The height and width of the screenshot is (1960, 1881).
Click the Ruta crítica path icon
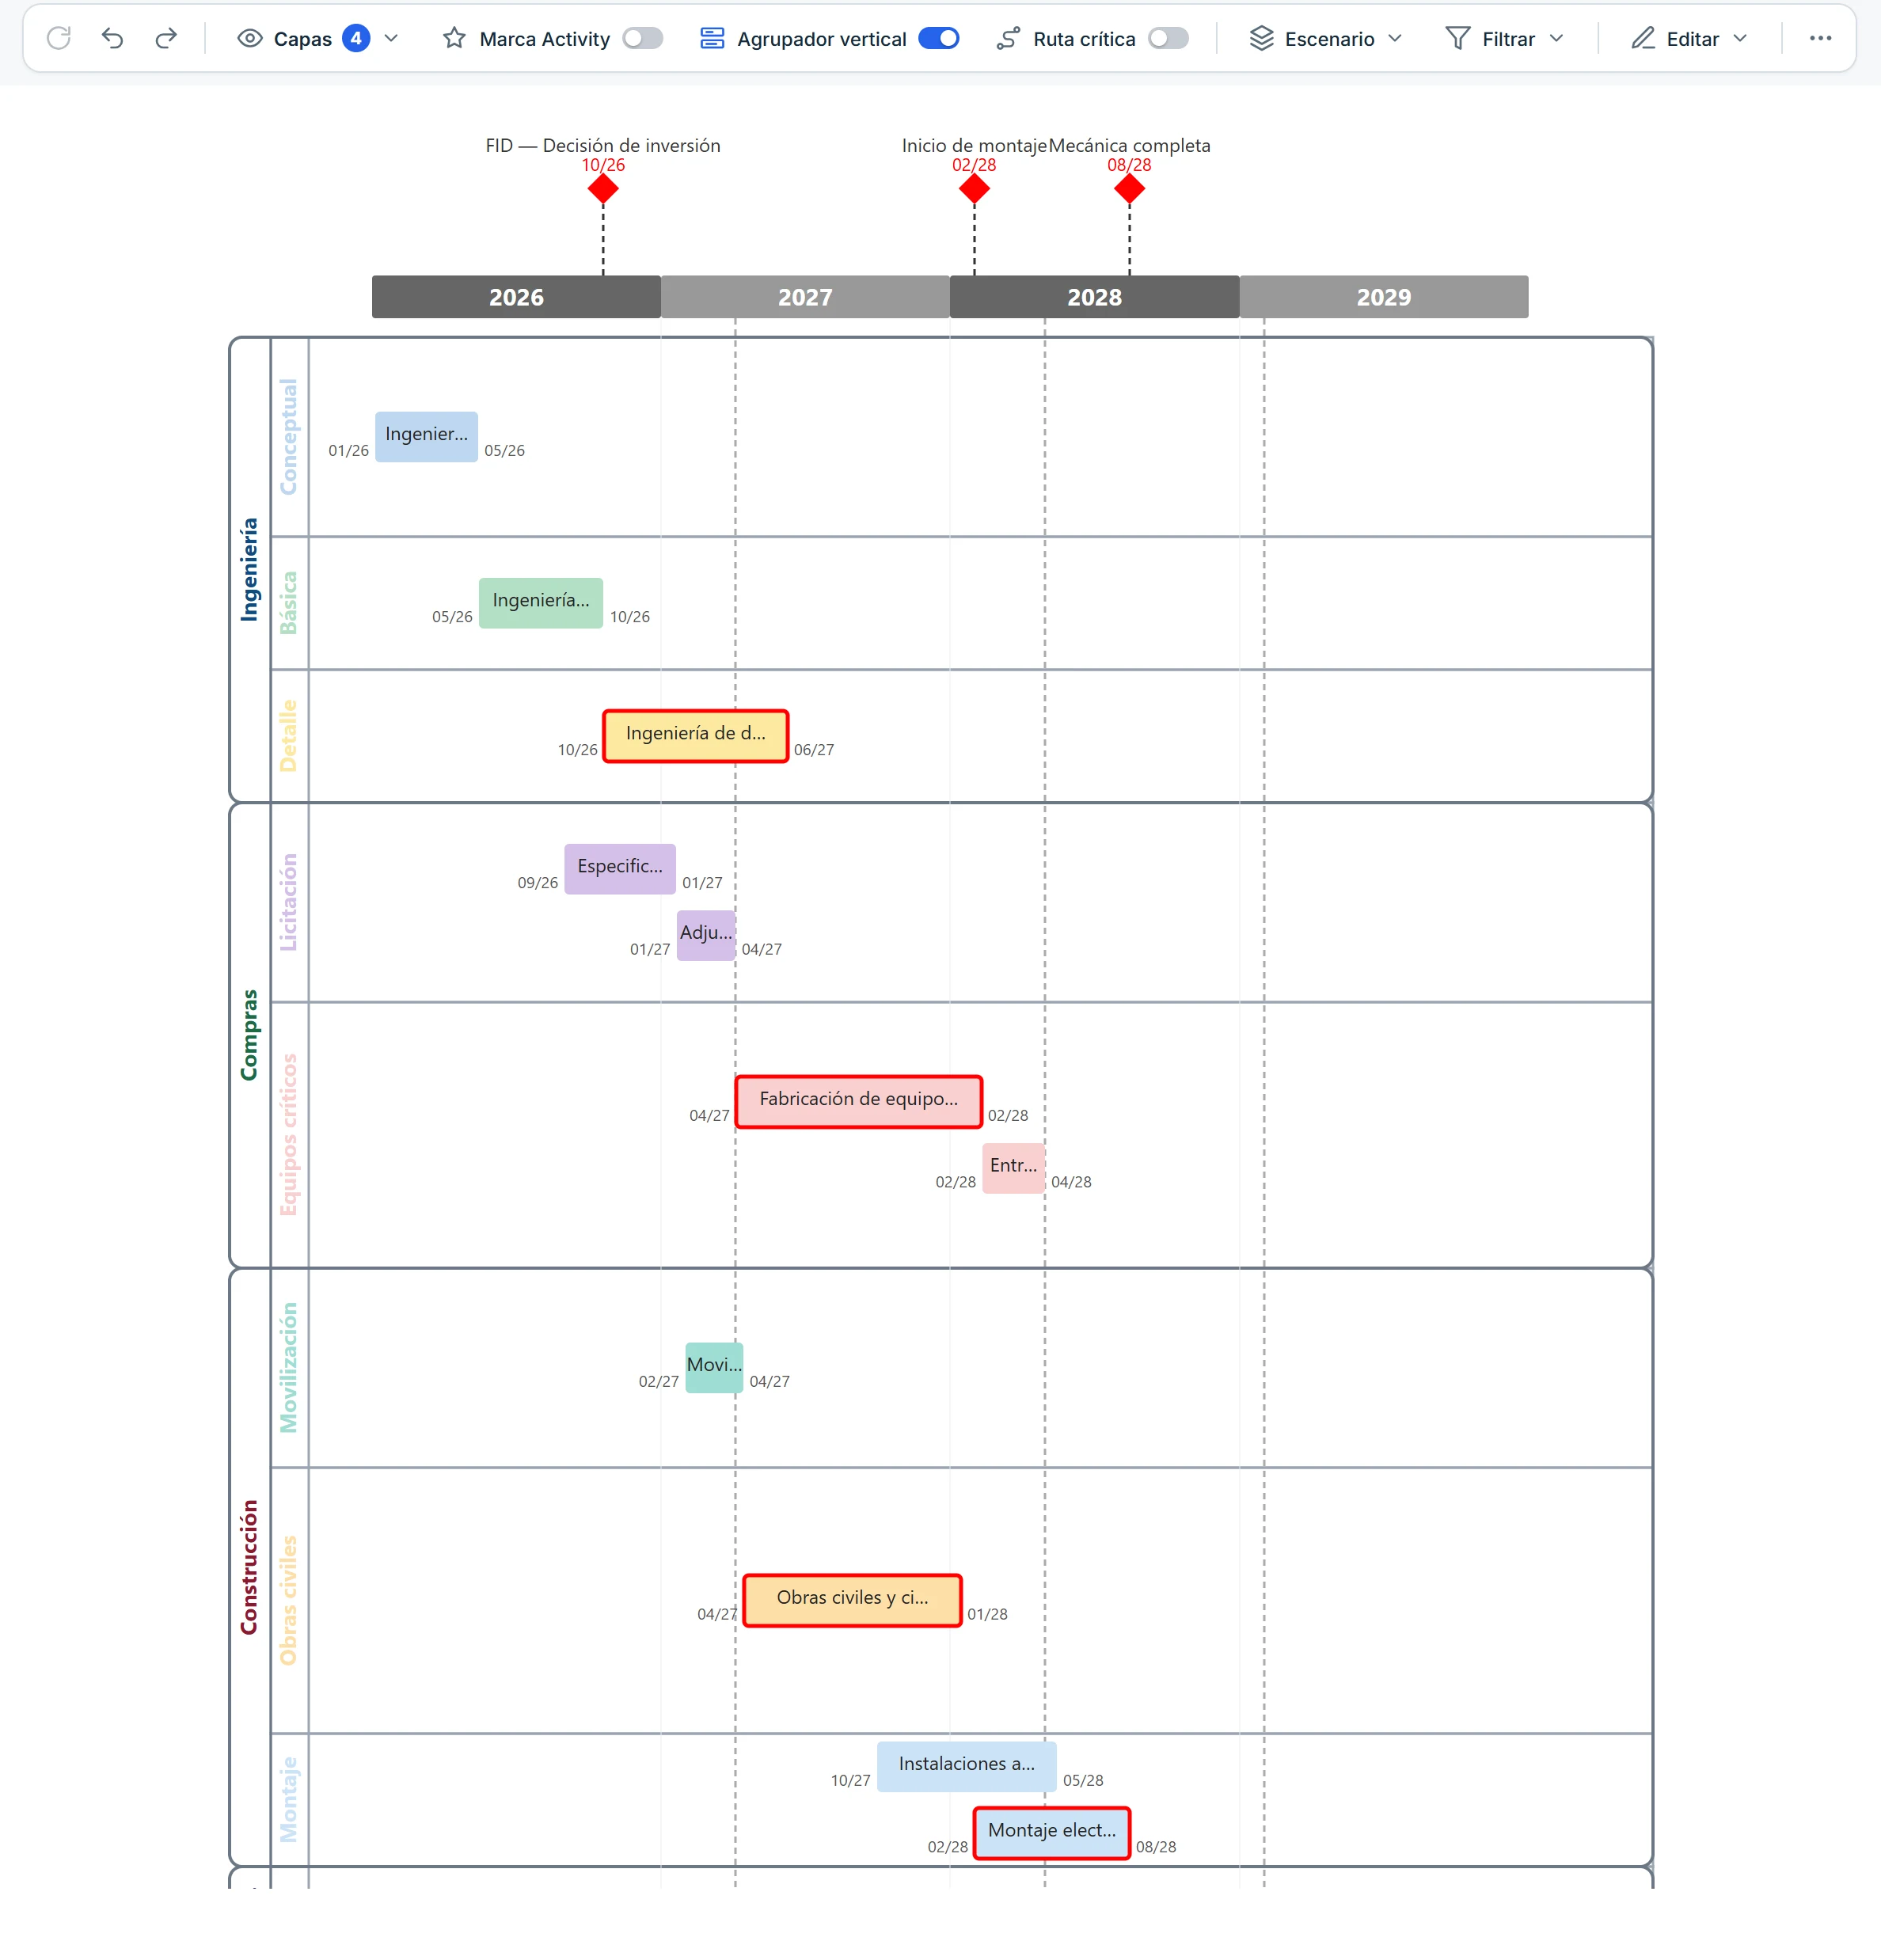click(x=1008, y=38)
